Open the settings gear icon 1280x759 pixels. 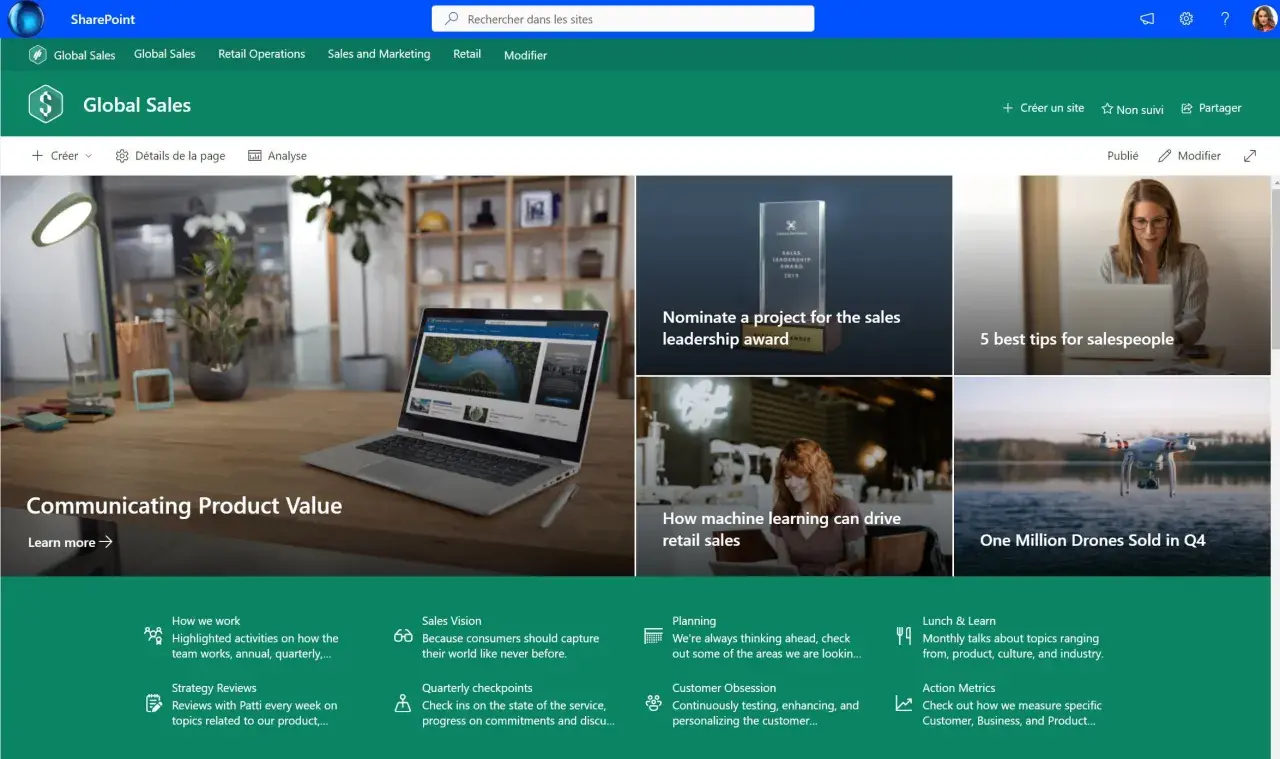click(1186, 19)
